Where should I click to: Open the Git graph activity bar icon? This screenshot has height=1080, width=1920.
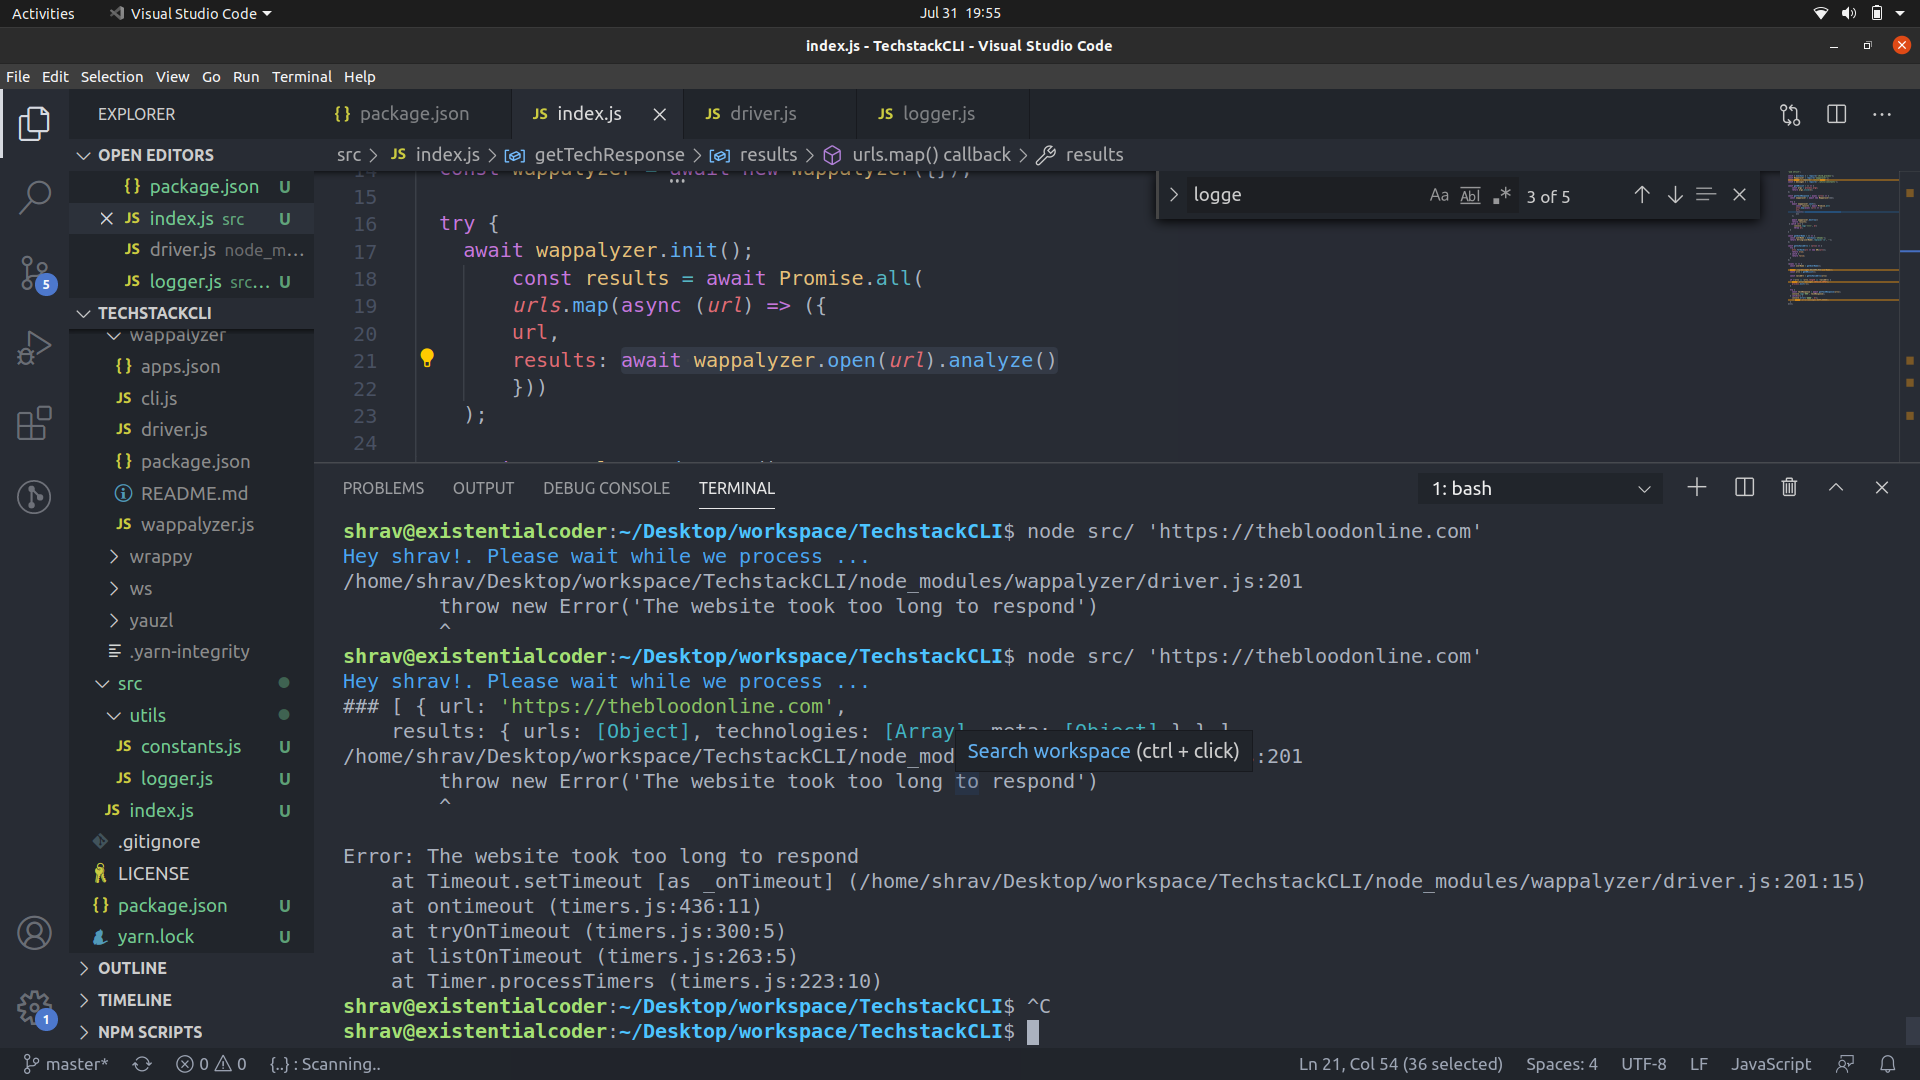[x=34, y=497]
